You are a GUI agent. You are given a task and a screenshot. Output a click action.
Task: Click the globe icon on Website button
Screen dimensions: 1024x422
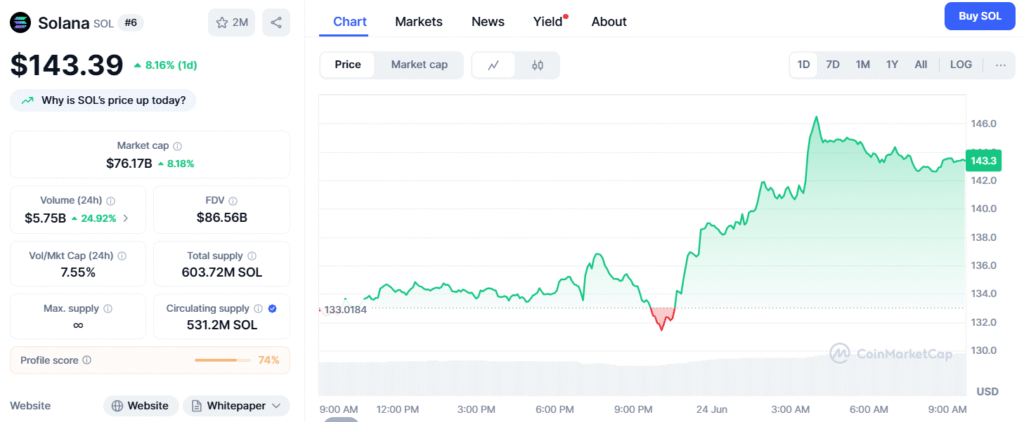pos(118,406)
